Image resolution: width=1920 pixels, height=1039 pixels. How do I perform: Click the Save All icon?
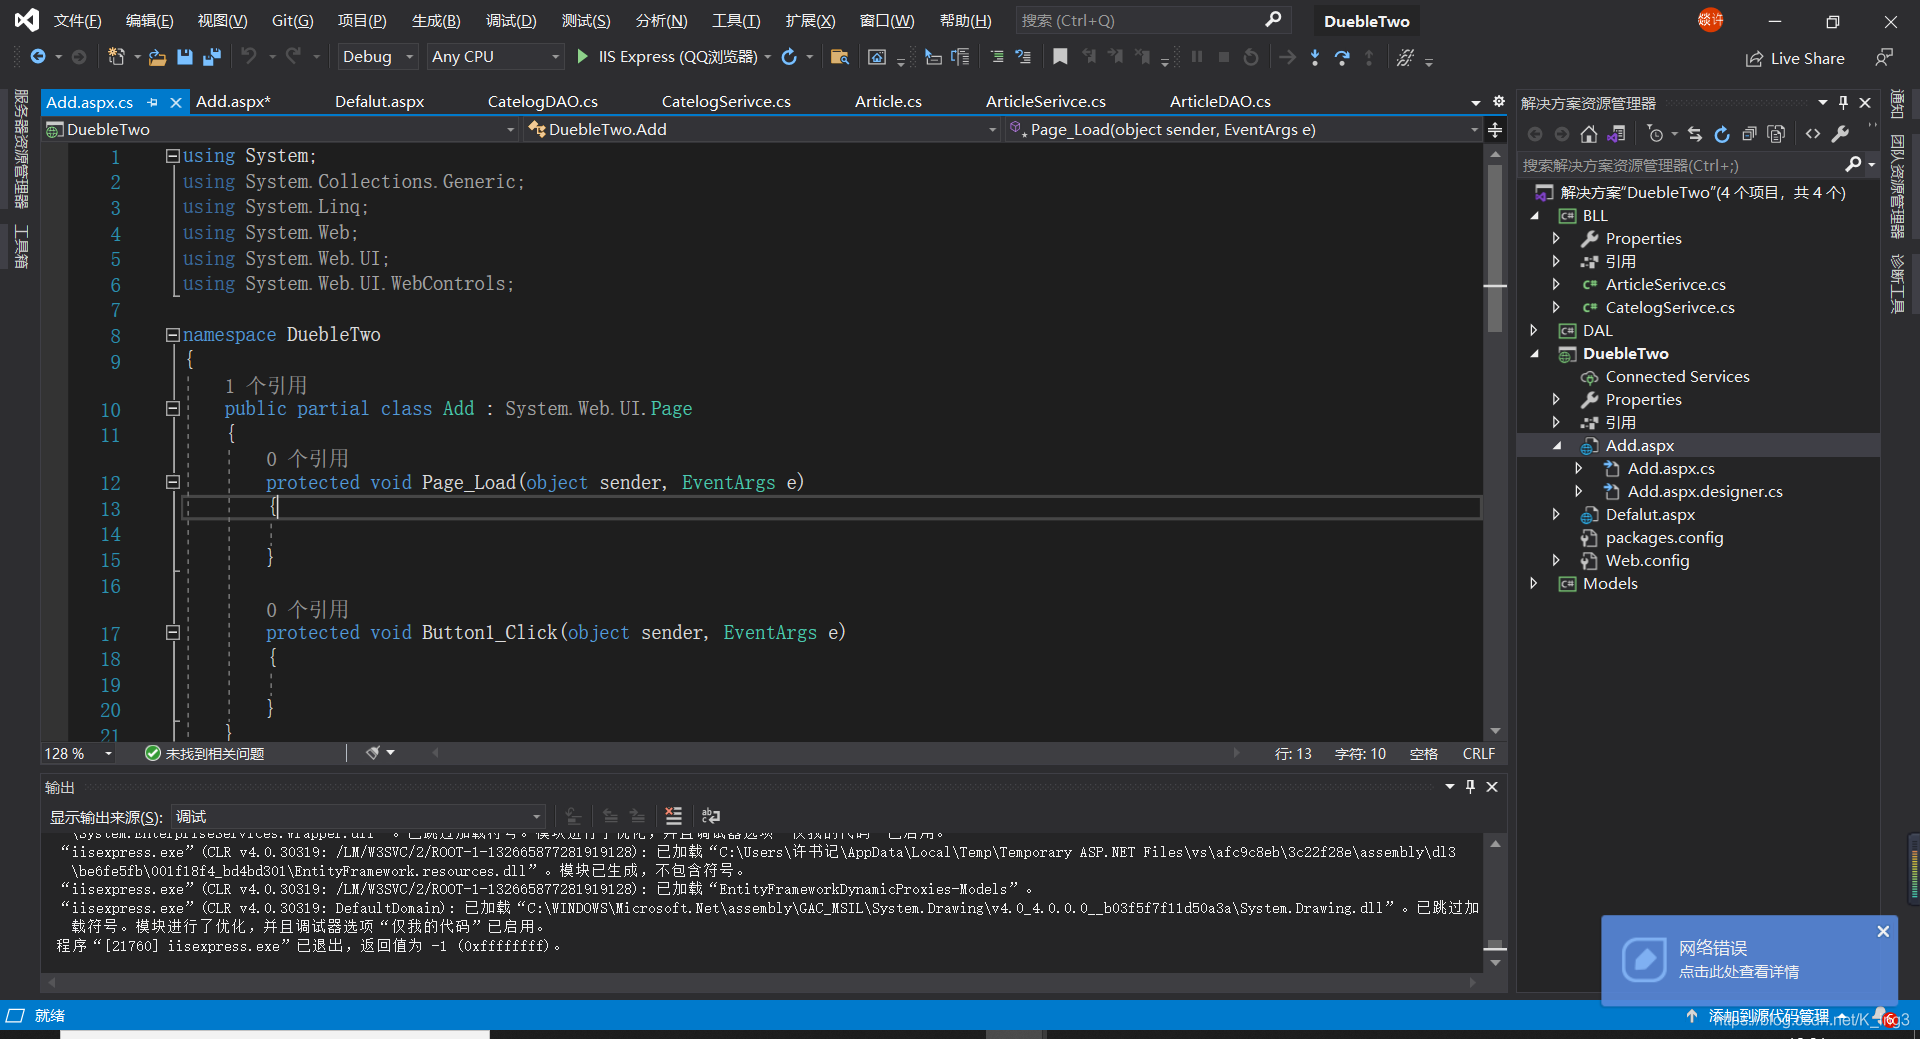click(x=211, y=57)
